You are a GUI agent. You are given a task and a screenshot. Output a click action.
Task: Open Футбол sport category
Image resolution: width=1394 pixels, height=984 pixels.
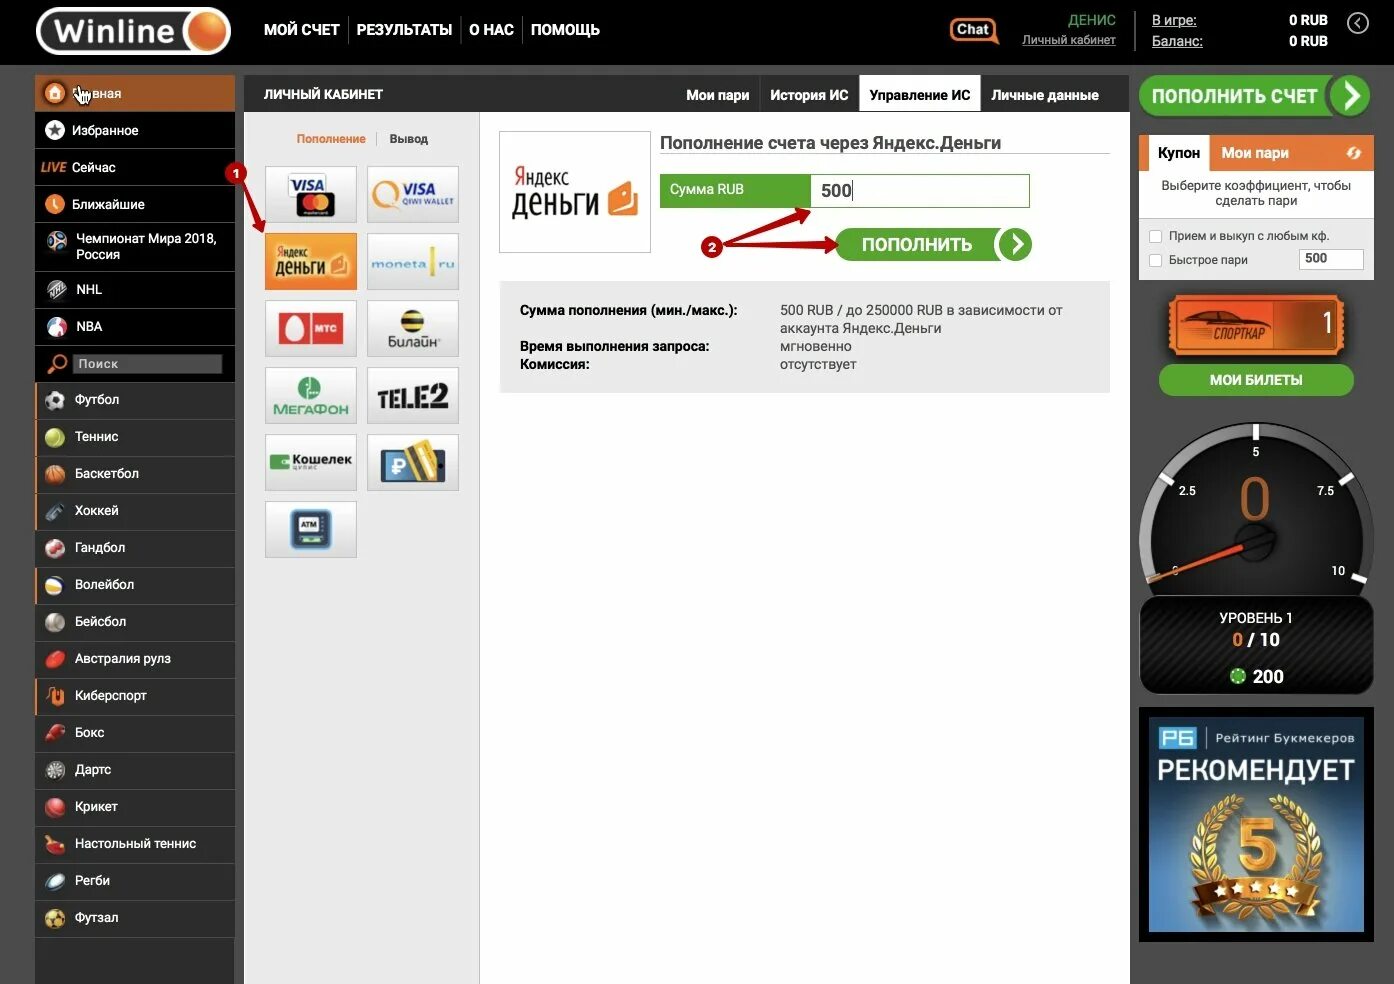[135, 399]
